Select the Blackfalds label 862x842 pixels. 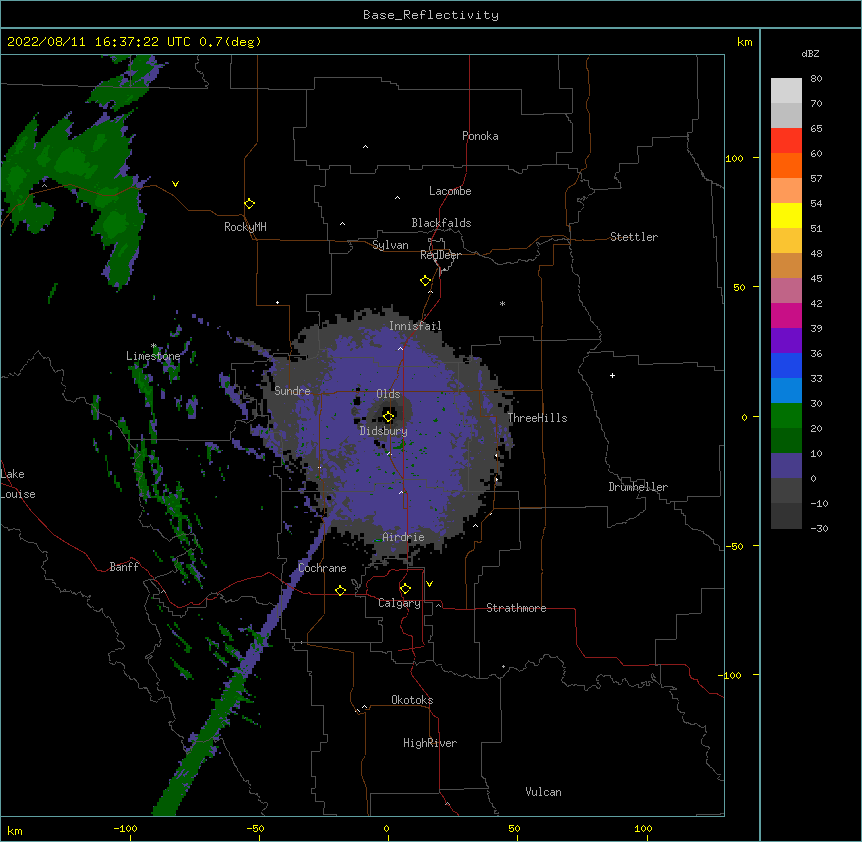(441, 223)
